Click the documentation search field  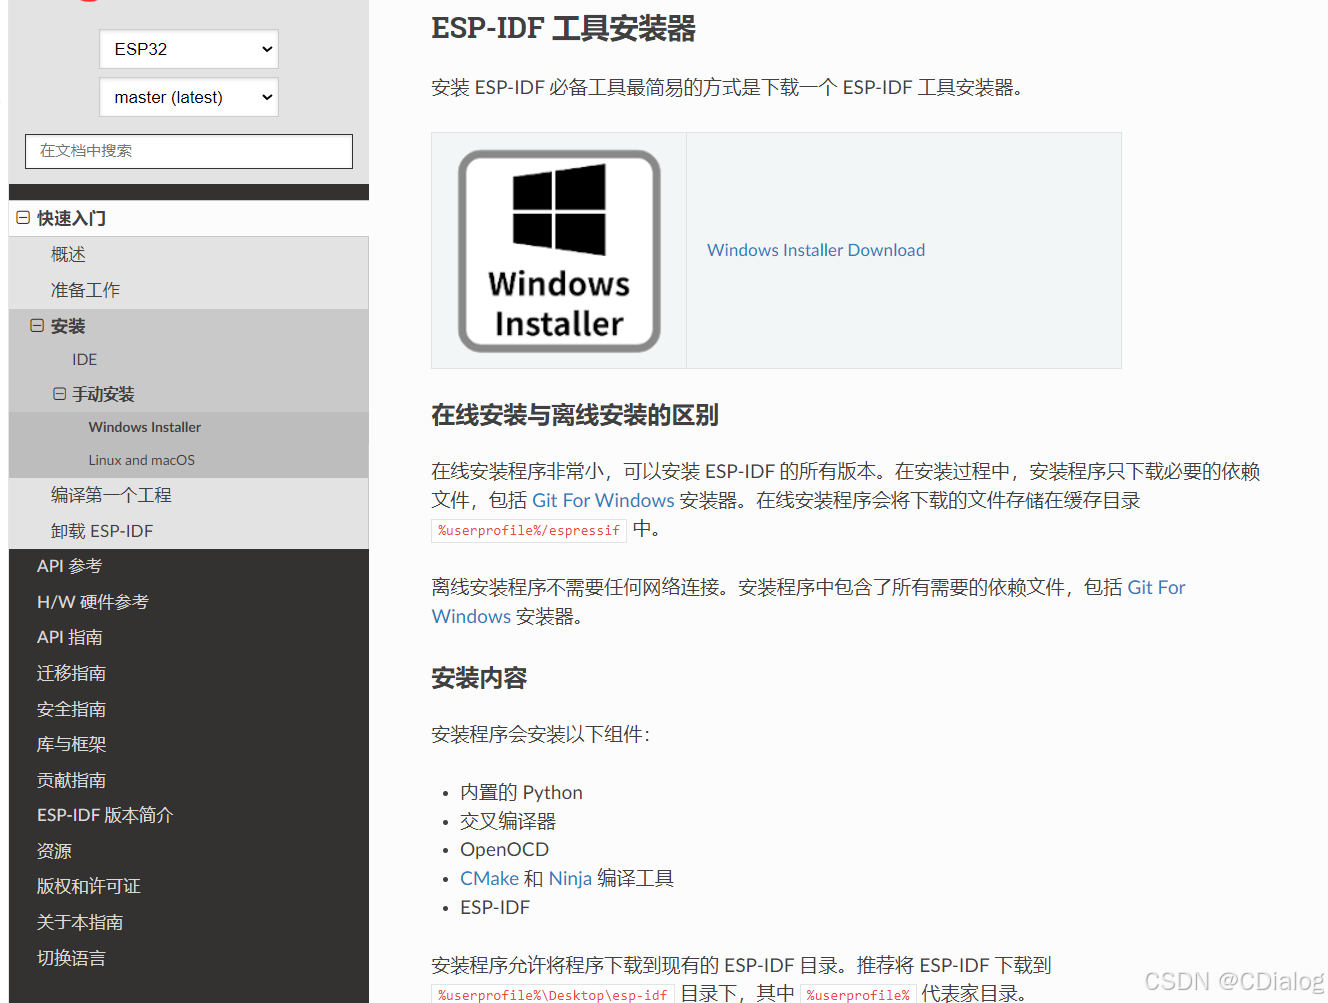point(189,151)
